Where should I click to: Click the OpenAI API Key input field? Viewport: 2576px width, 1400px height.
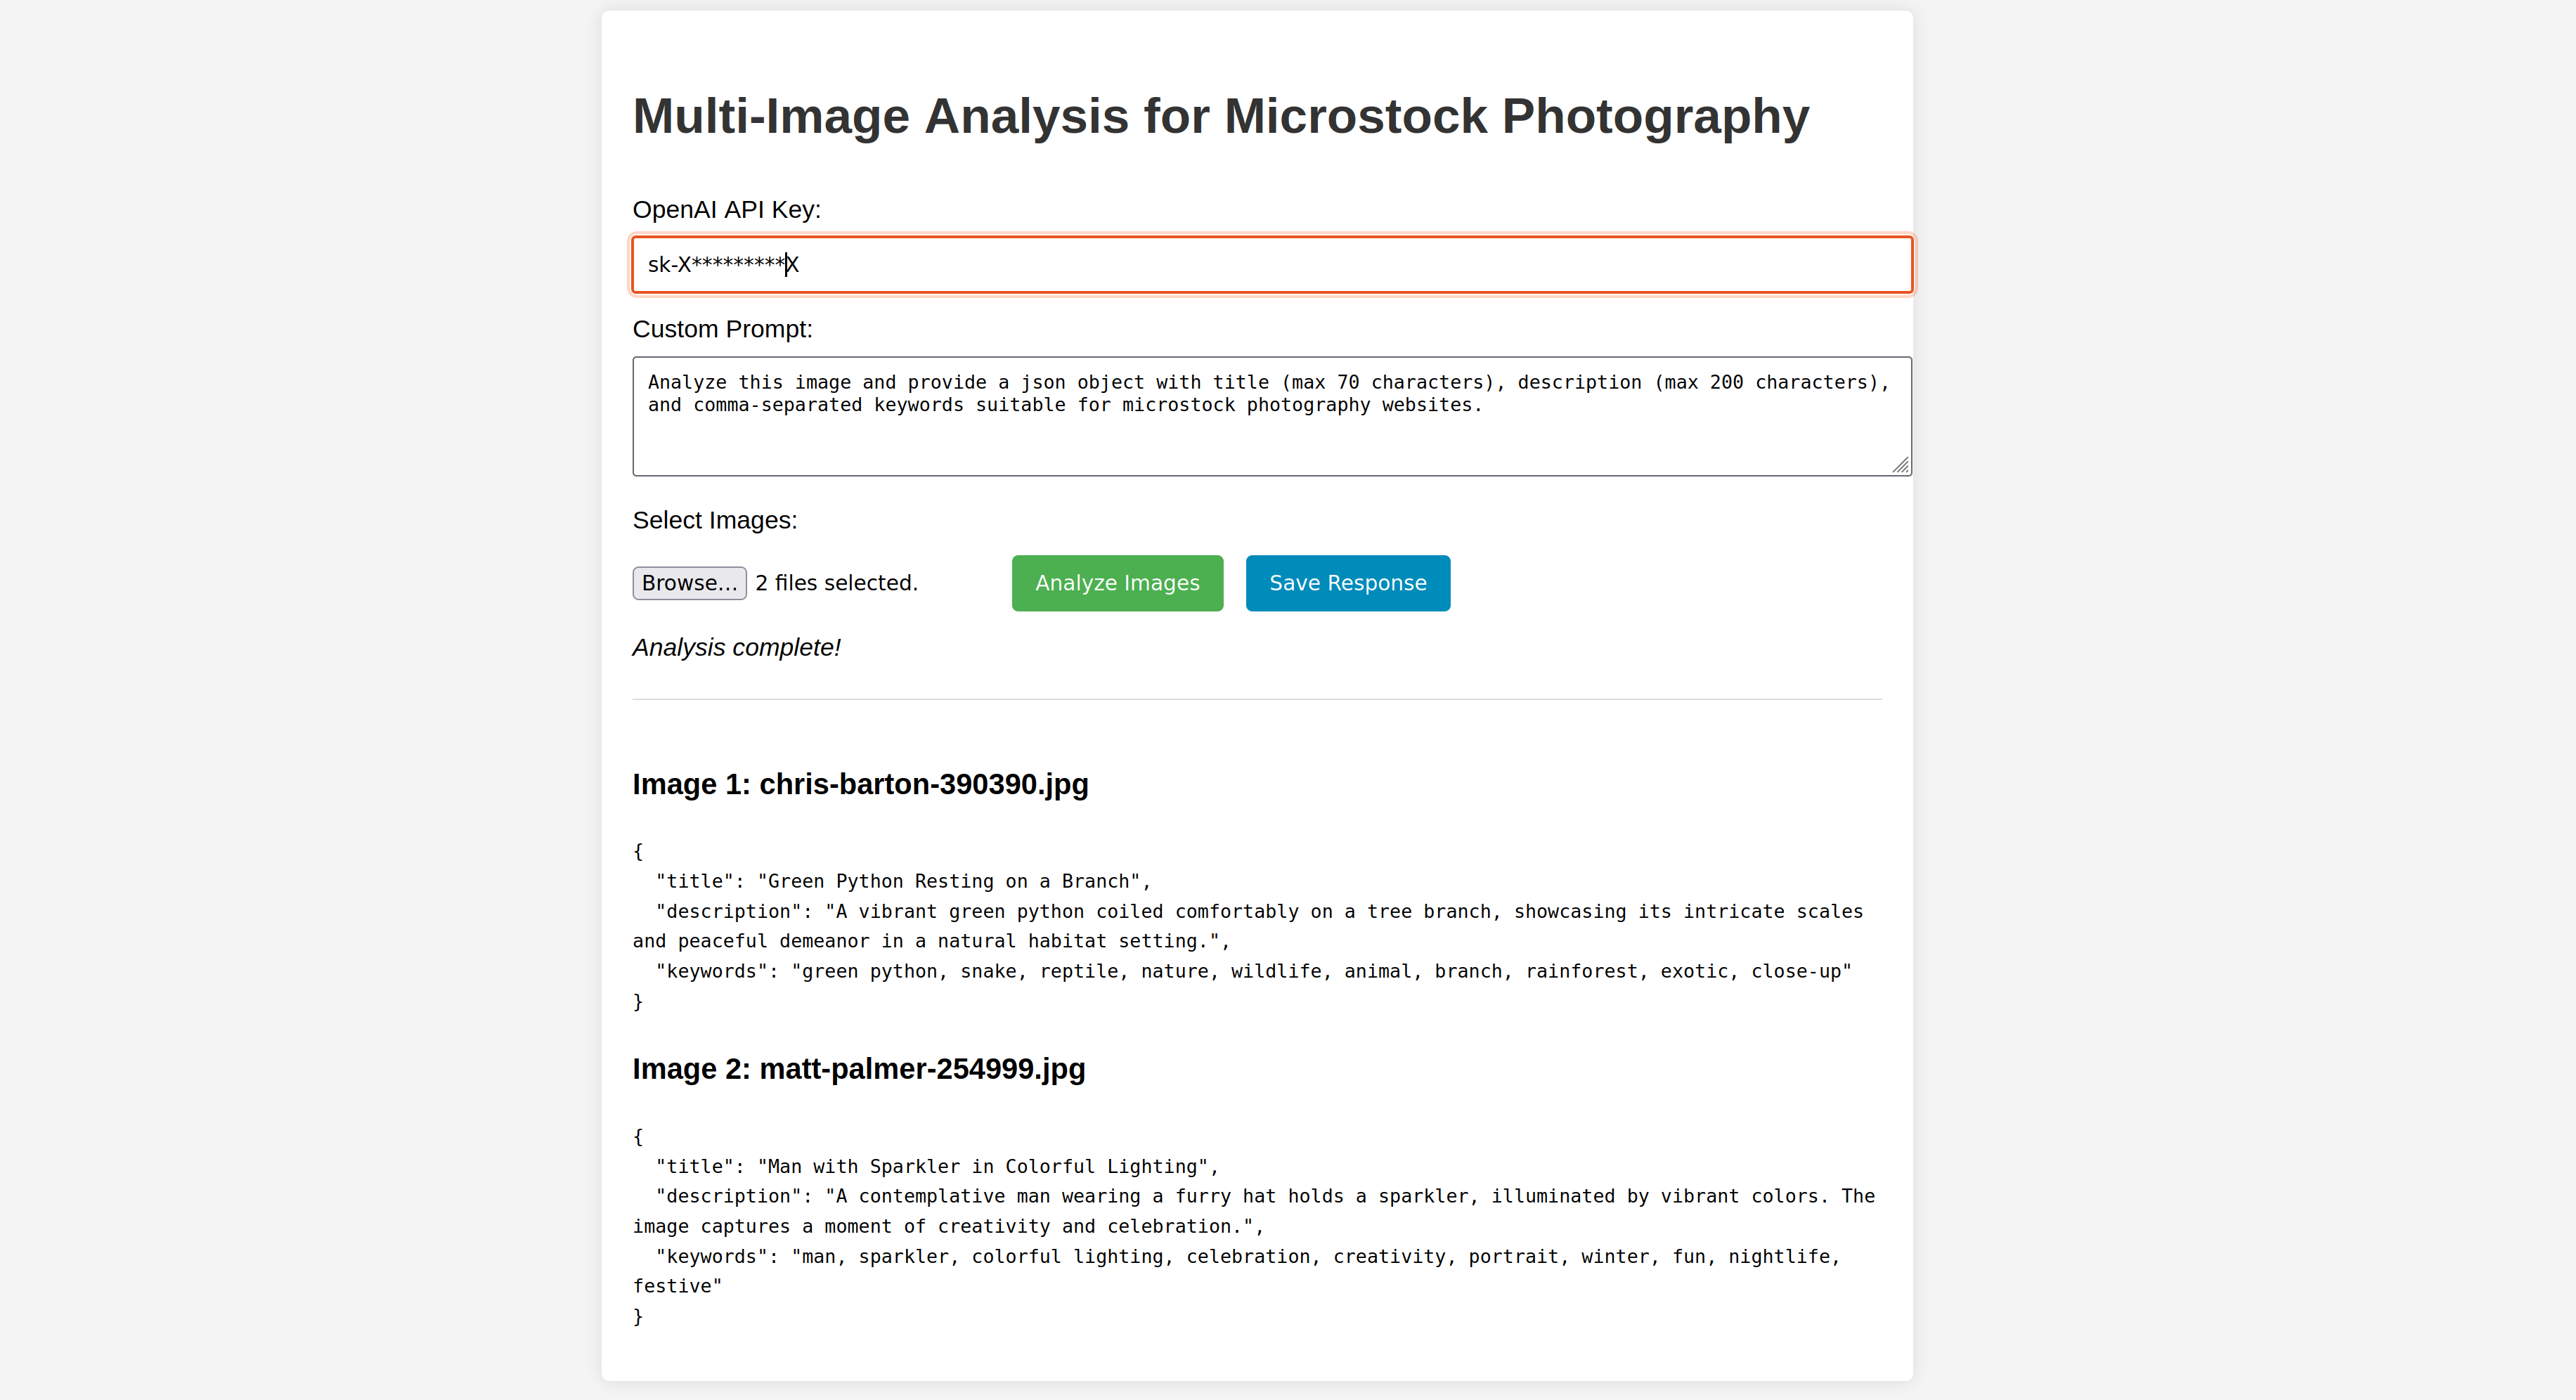(1271, 265)
